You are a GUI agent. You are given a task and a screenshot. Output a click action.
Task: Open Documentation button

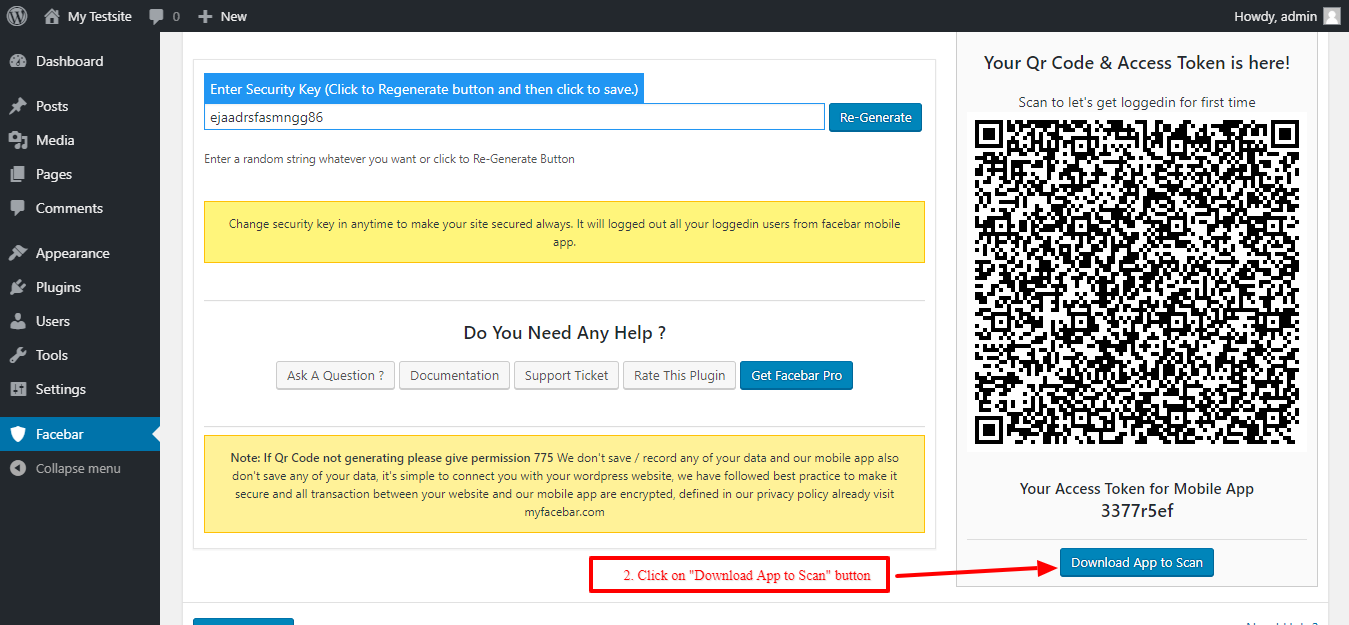click(454, 375)
